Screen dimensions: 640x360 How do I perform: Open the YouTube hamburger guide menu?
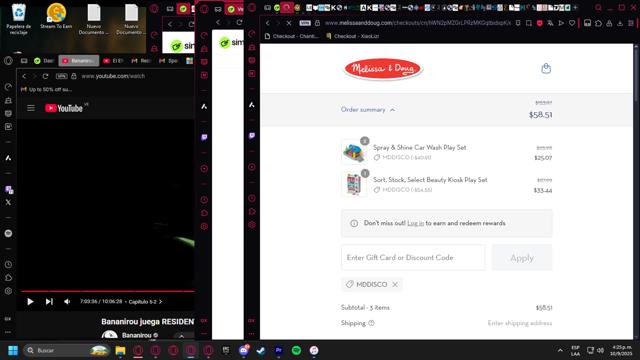pyautogui.click(x=31, y=108)
